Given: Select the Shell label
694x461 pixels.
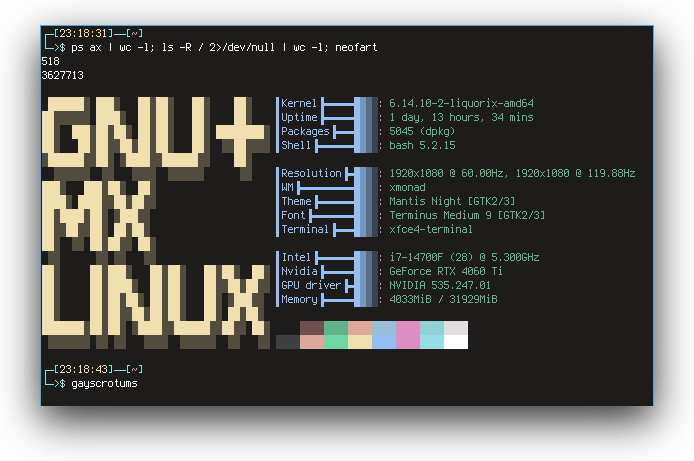Looking at the screenshot, I should [x=296, y=145].
